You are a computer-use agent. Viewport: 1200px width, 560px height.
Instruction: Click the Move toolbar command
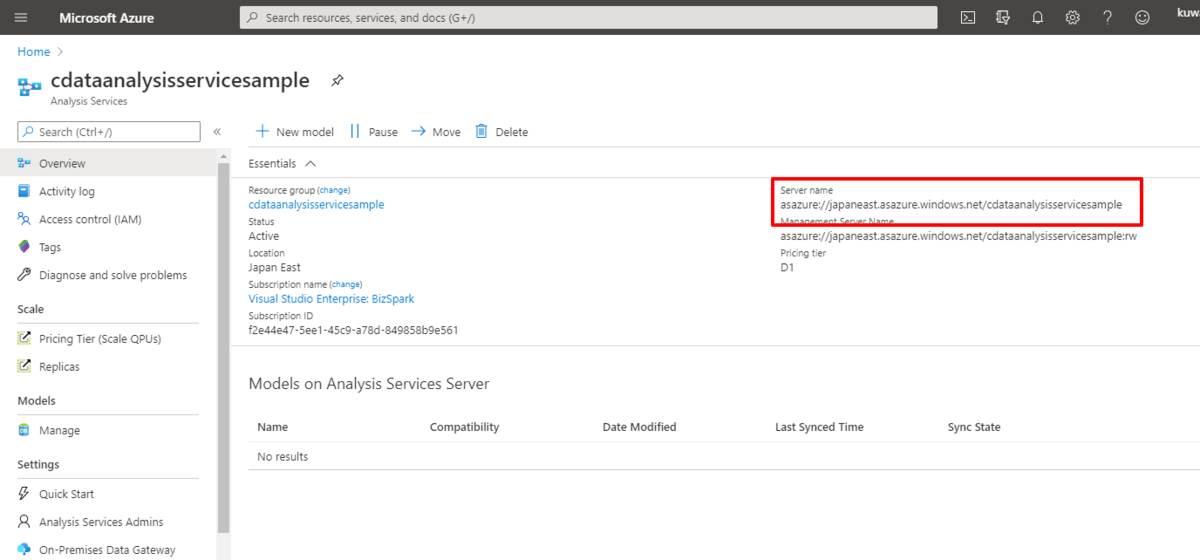pyautogui.click(x=436, y=132)
